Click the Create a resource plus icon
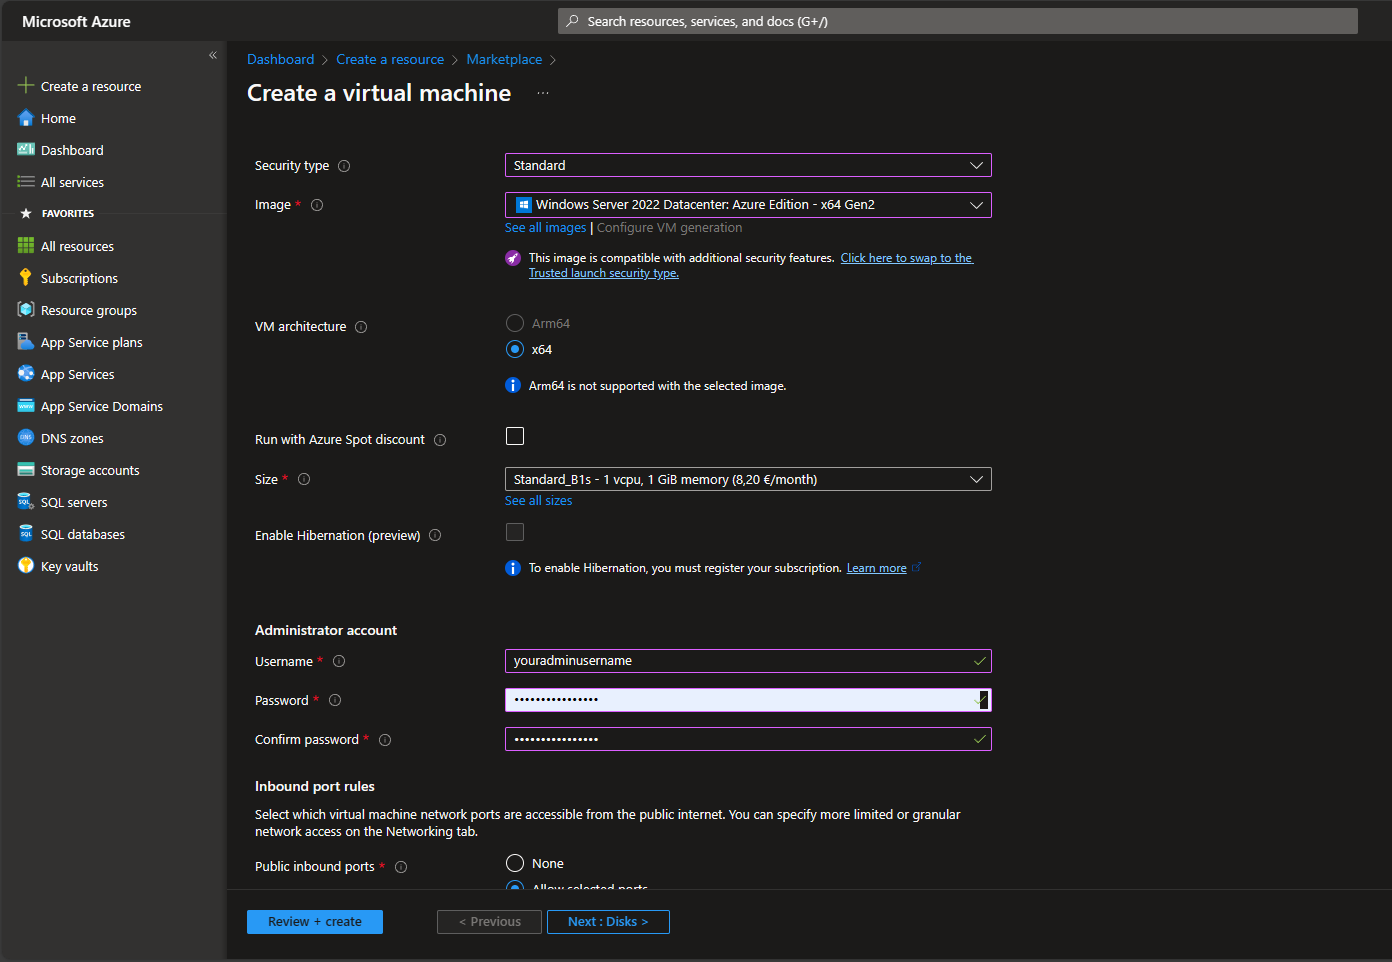 pyautogui.click(x=26, y=86)
